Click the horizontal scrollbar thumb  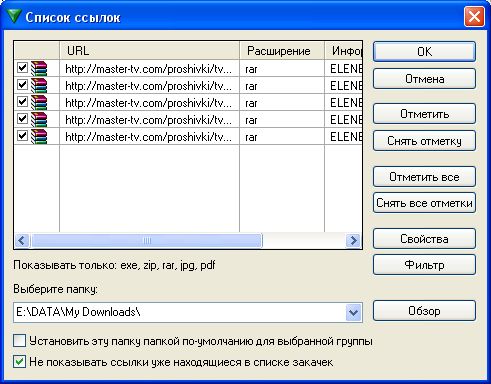coord(146,240)
